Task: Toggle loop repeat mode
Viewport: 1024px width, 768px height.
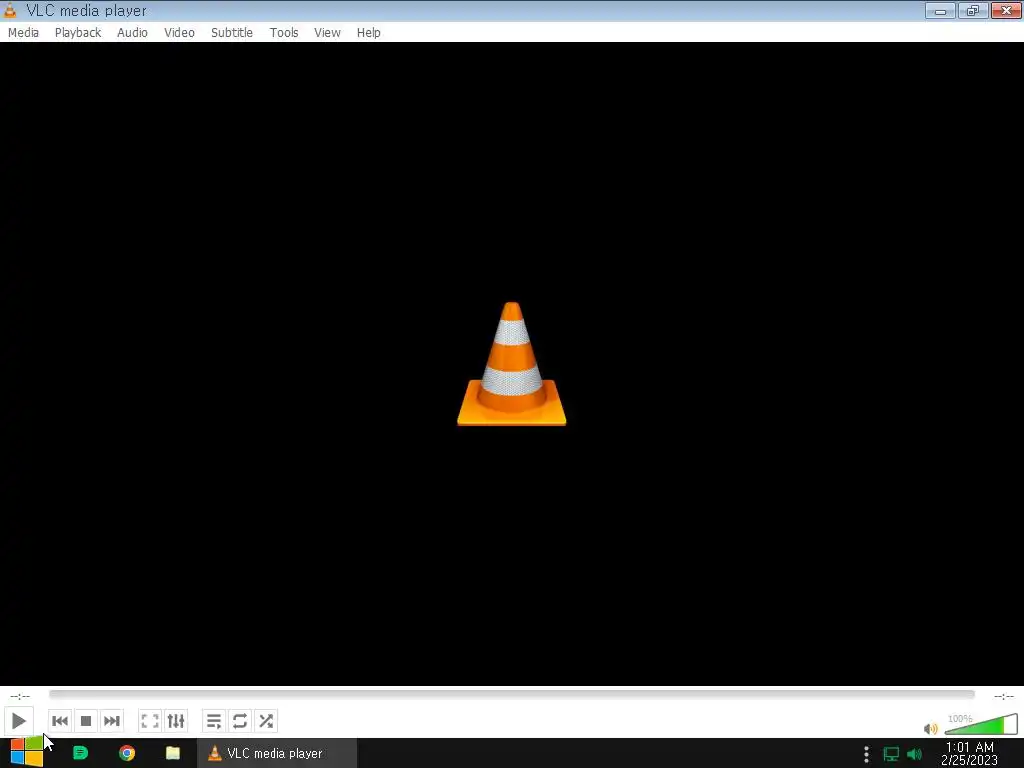Action: click(240, 721)
